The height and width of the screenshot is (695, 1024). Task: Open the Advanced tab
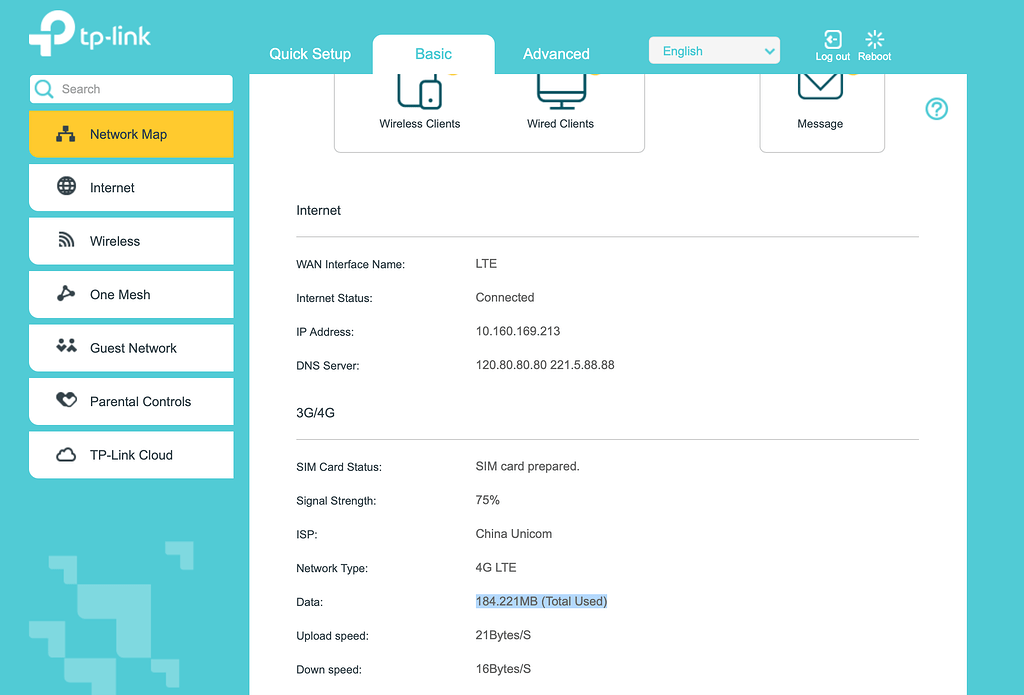(x=556, y=54)
